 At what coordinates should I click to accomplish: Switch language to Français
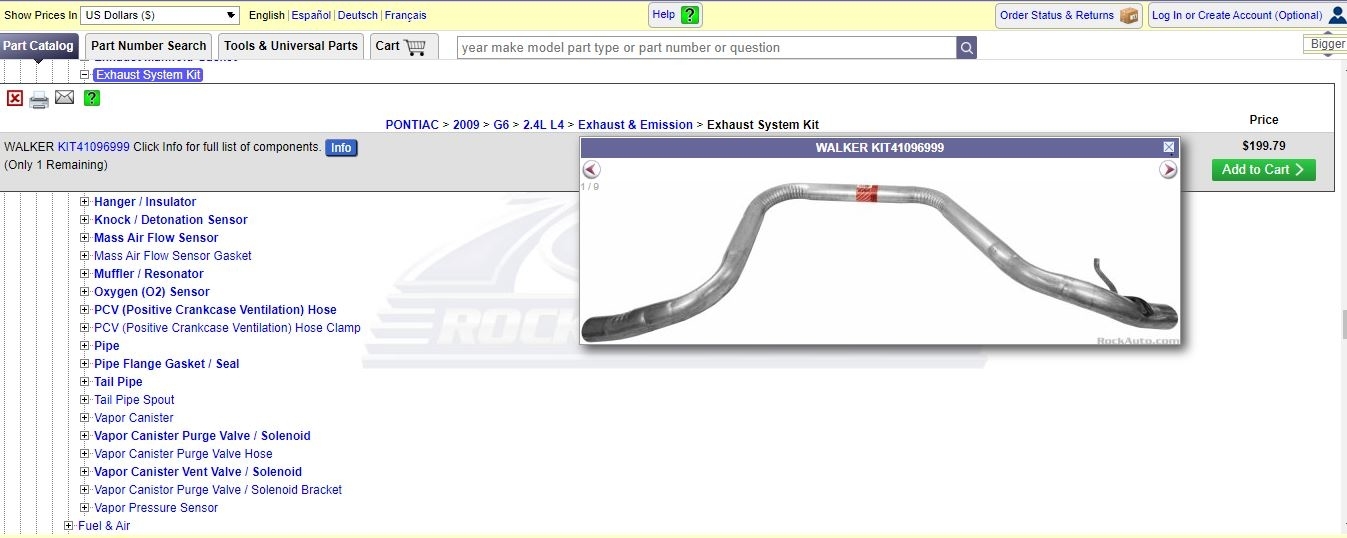click(405, 15)
